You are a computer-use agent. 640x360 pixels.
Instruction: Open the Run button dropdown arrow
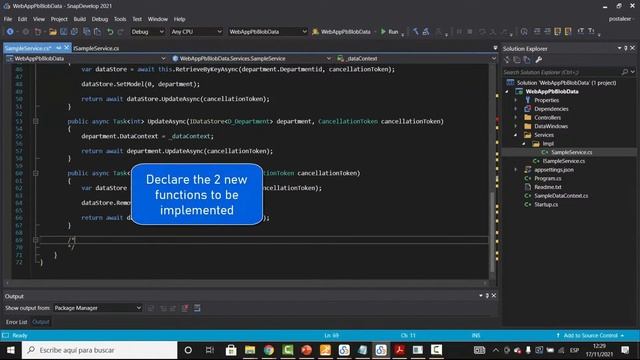coord(402,34)
